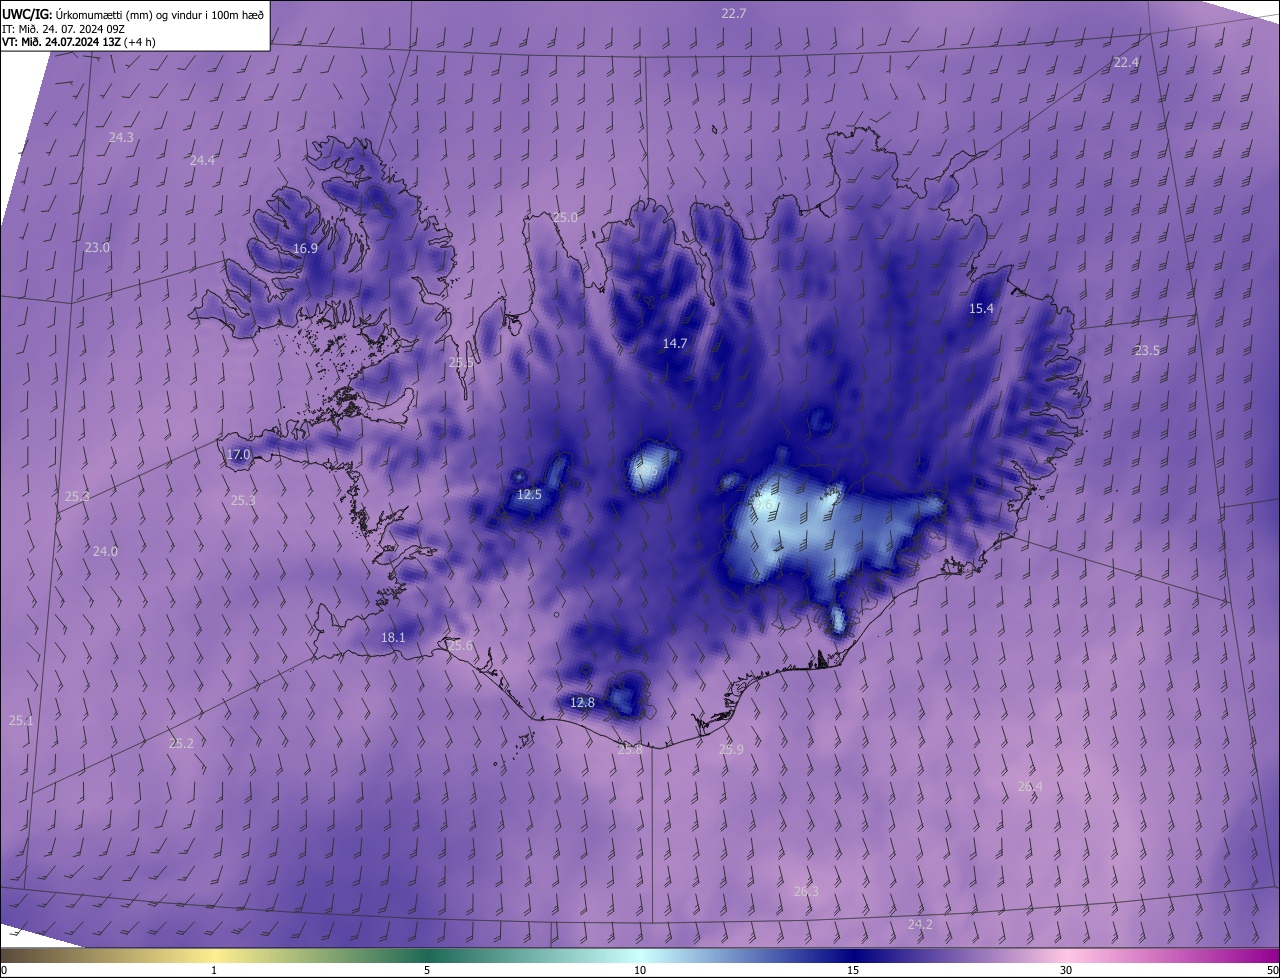Viewport: 1280px width, 978px height.
Task: Click the colorbar tick label 1
Action: coord(214,970)
